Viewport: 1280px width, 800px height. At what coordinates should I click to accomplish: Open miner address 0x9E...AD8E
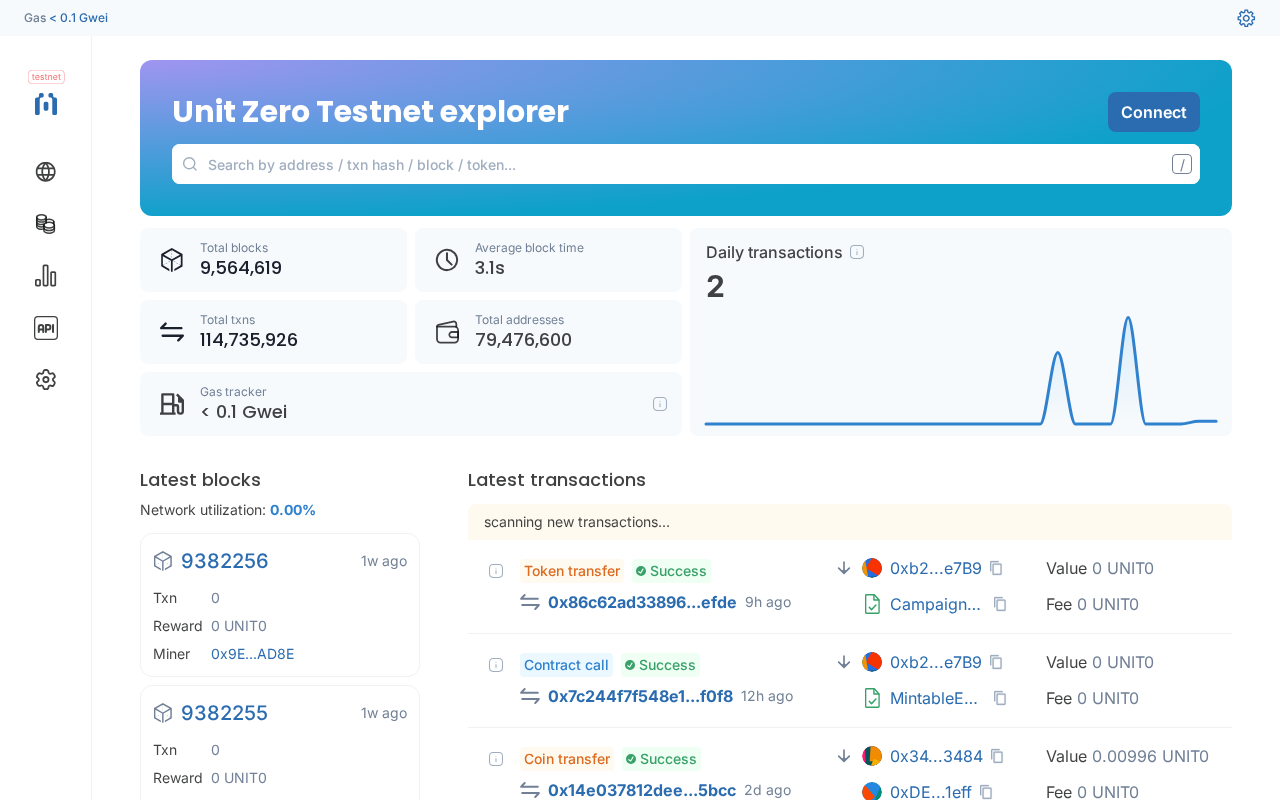pos(253,654)
